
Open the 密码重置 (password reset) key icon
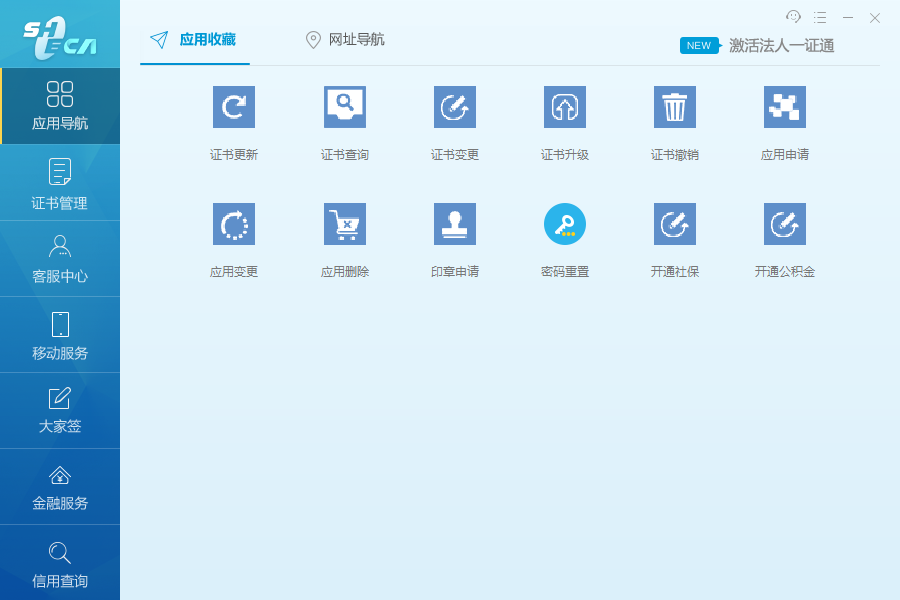[x=564, y=224]
